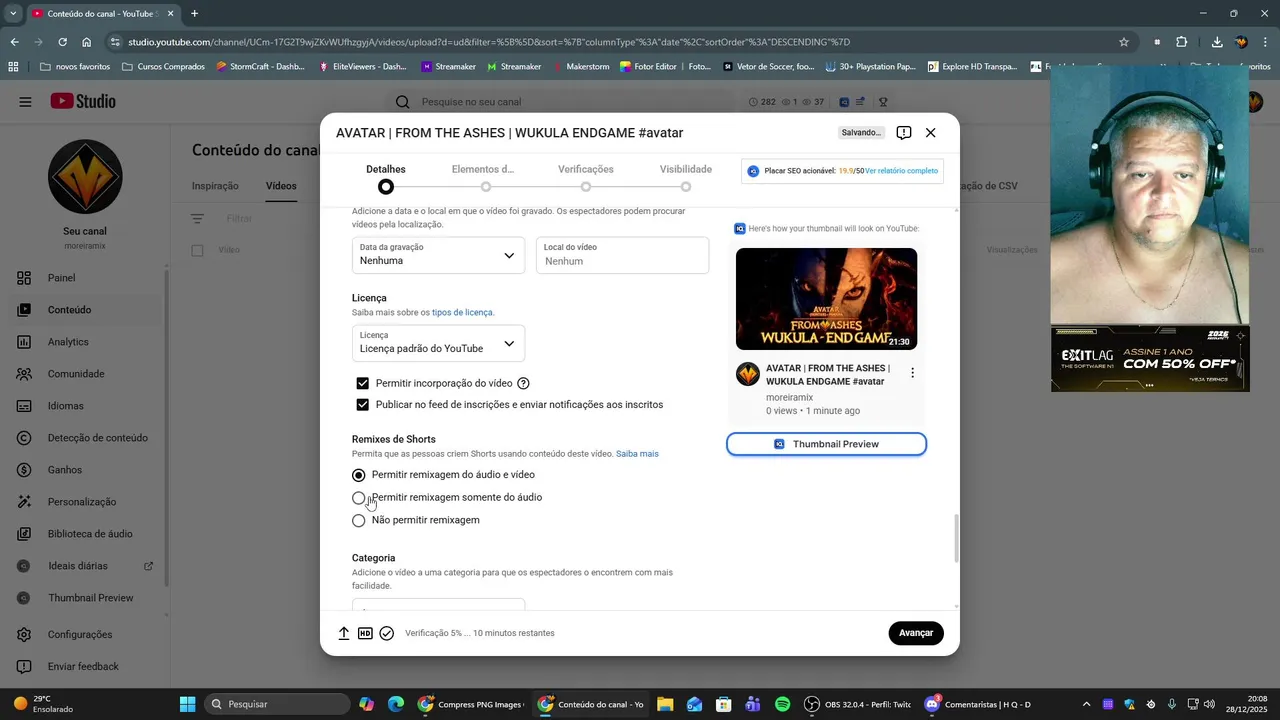Viewport: 1280px width, 720px height.
Task: Open the YouTube Studio hamburger menu
Action: pyautogui.click(x=25, y=102)
